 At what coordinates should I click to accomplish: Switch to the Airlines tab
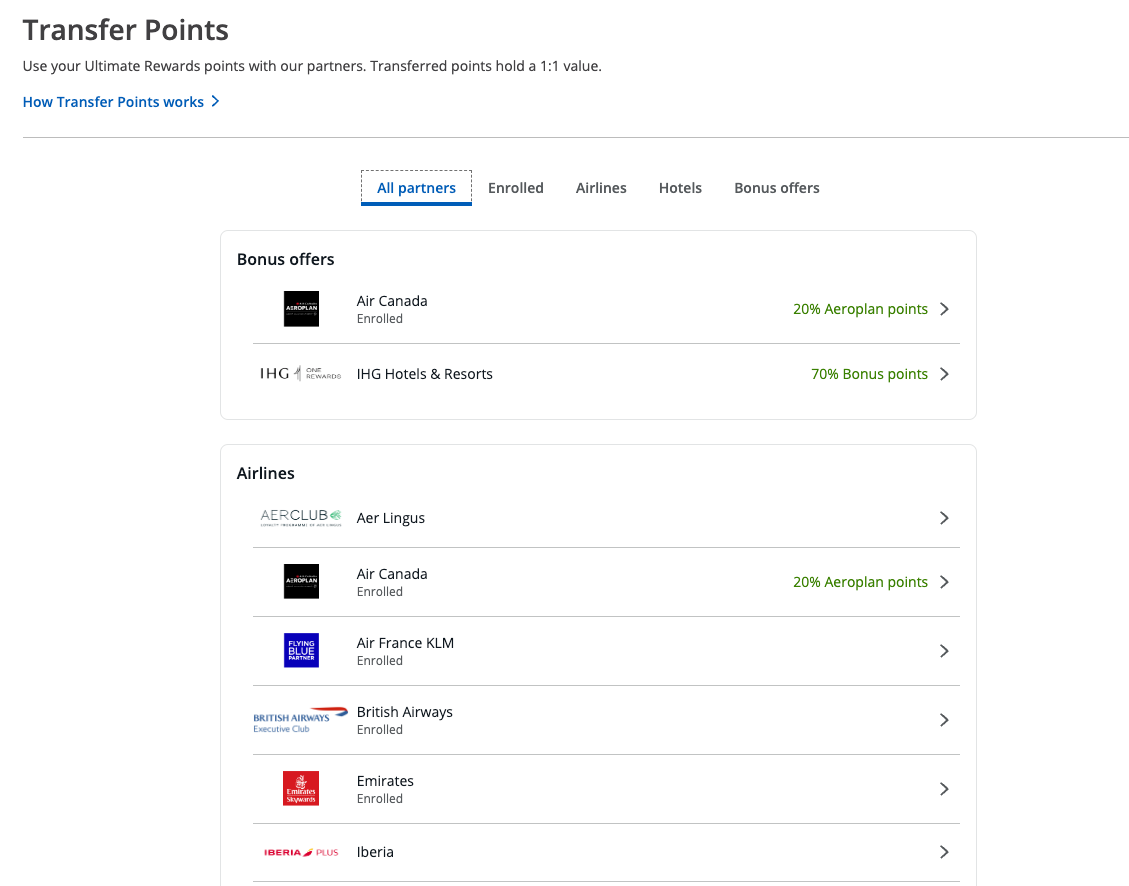[601, 187]
